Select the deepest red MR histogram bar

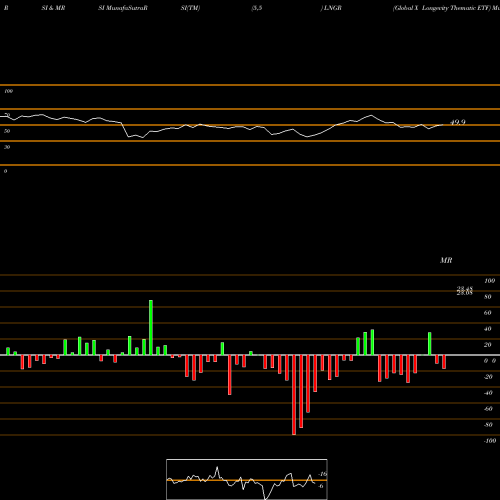click(294, 395)
